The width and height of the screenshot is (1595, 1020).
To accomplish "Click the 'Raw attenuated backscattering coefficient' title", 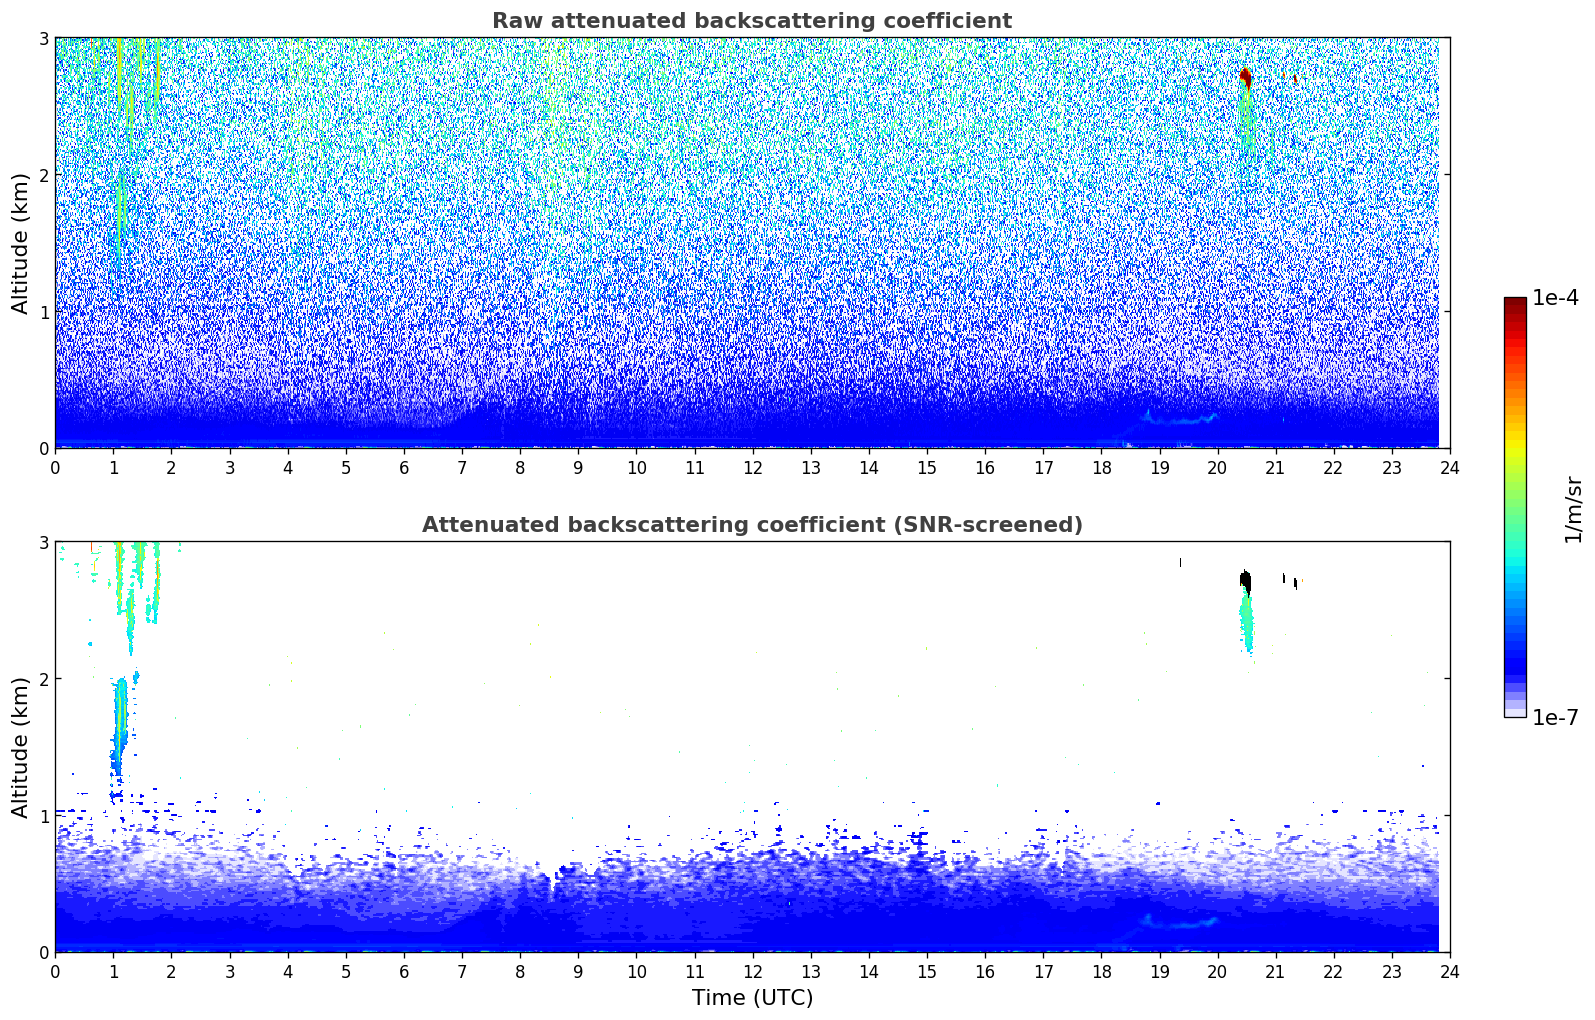I will pos(752,21).
